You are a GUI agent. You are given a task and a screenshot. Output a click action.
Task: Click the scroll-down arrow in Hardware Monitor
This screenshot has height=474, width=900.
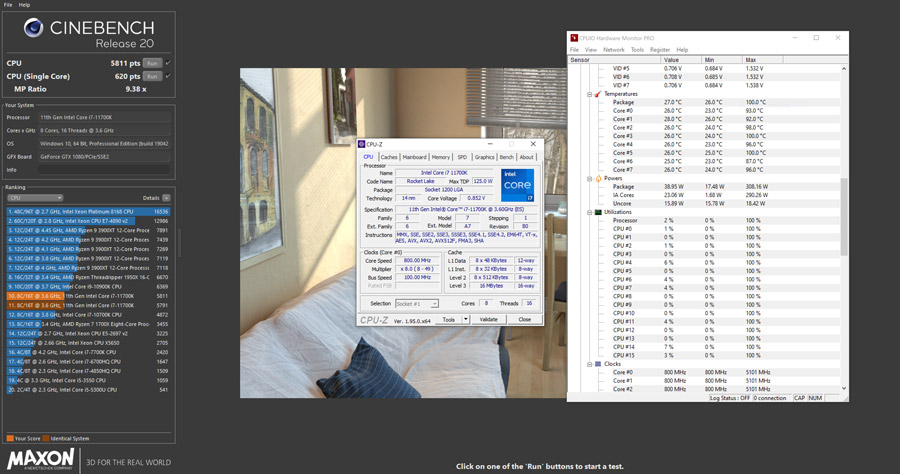[x=844, y=388]
